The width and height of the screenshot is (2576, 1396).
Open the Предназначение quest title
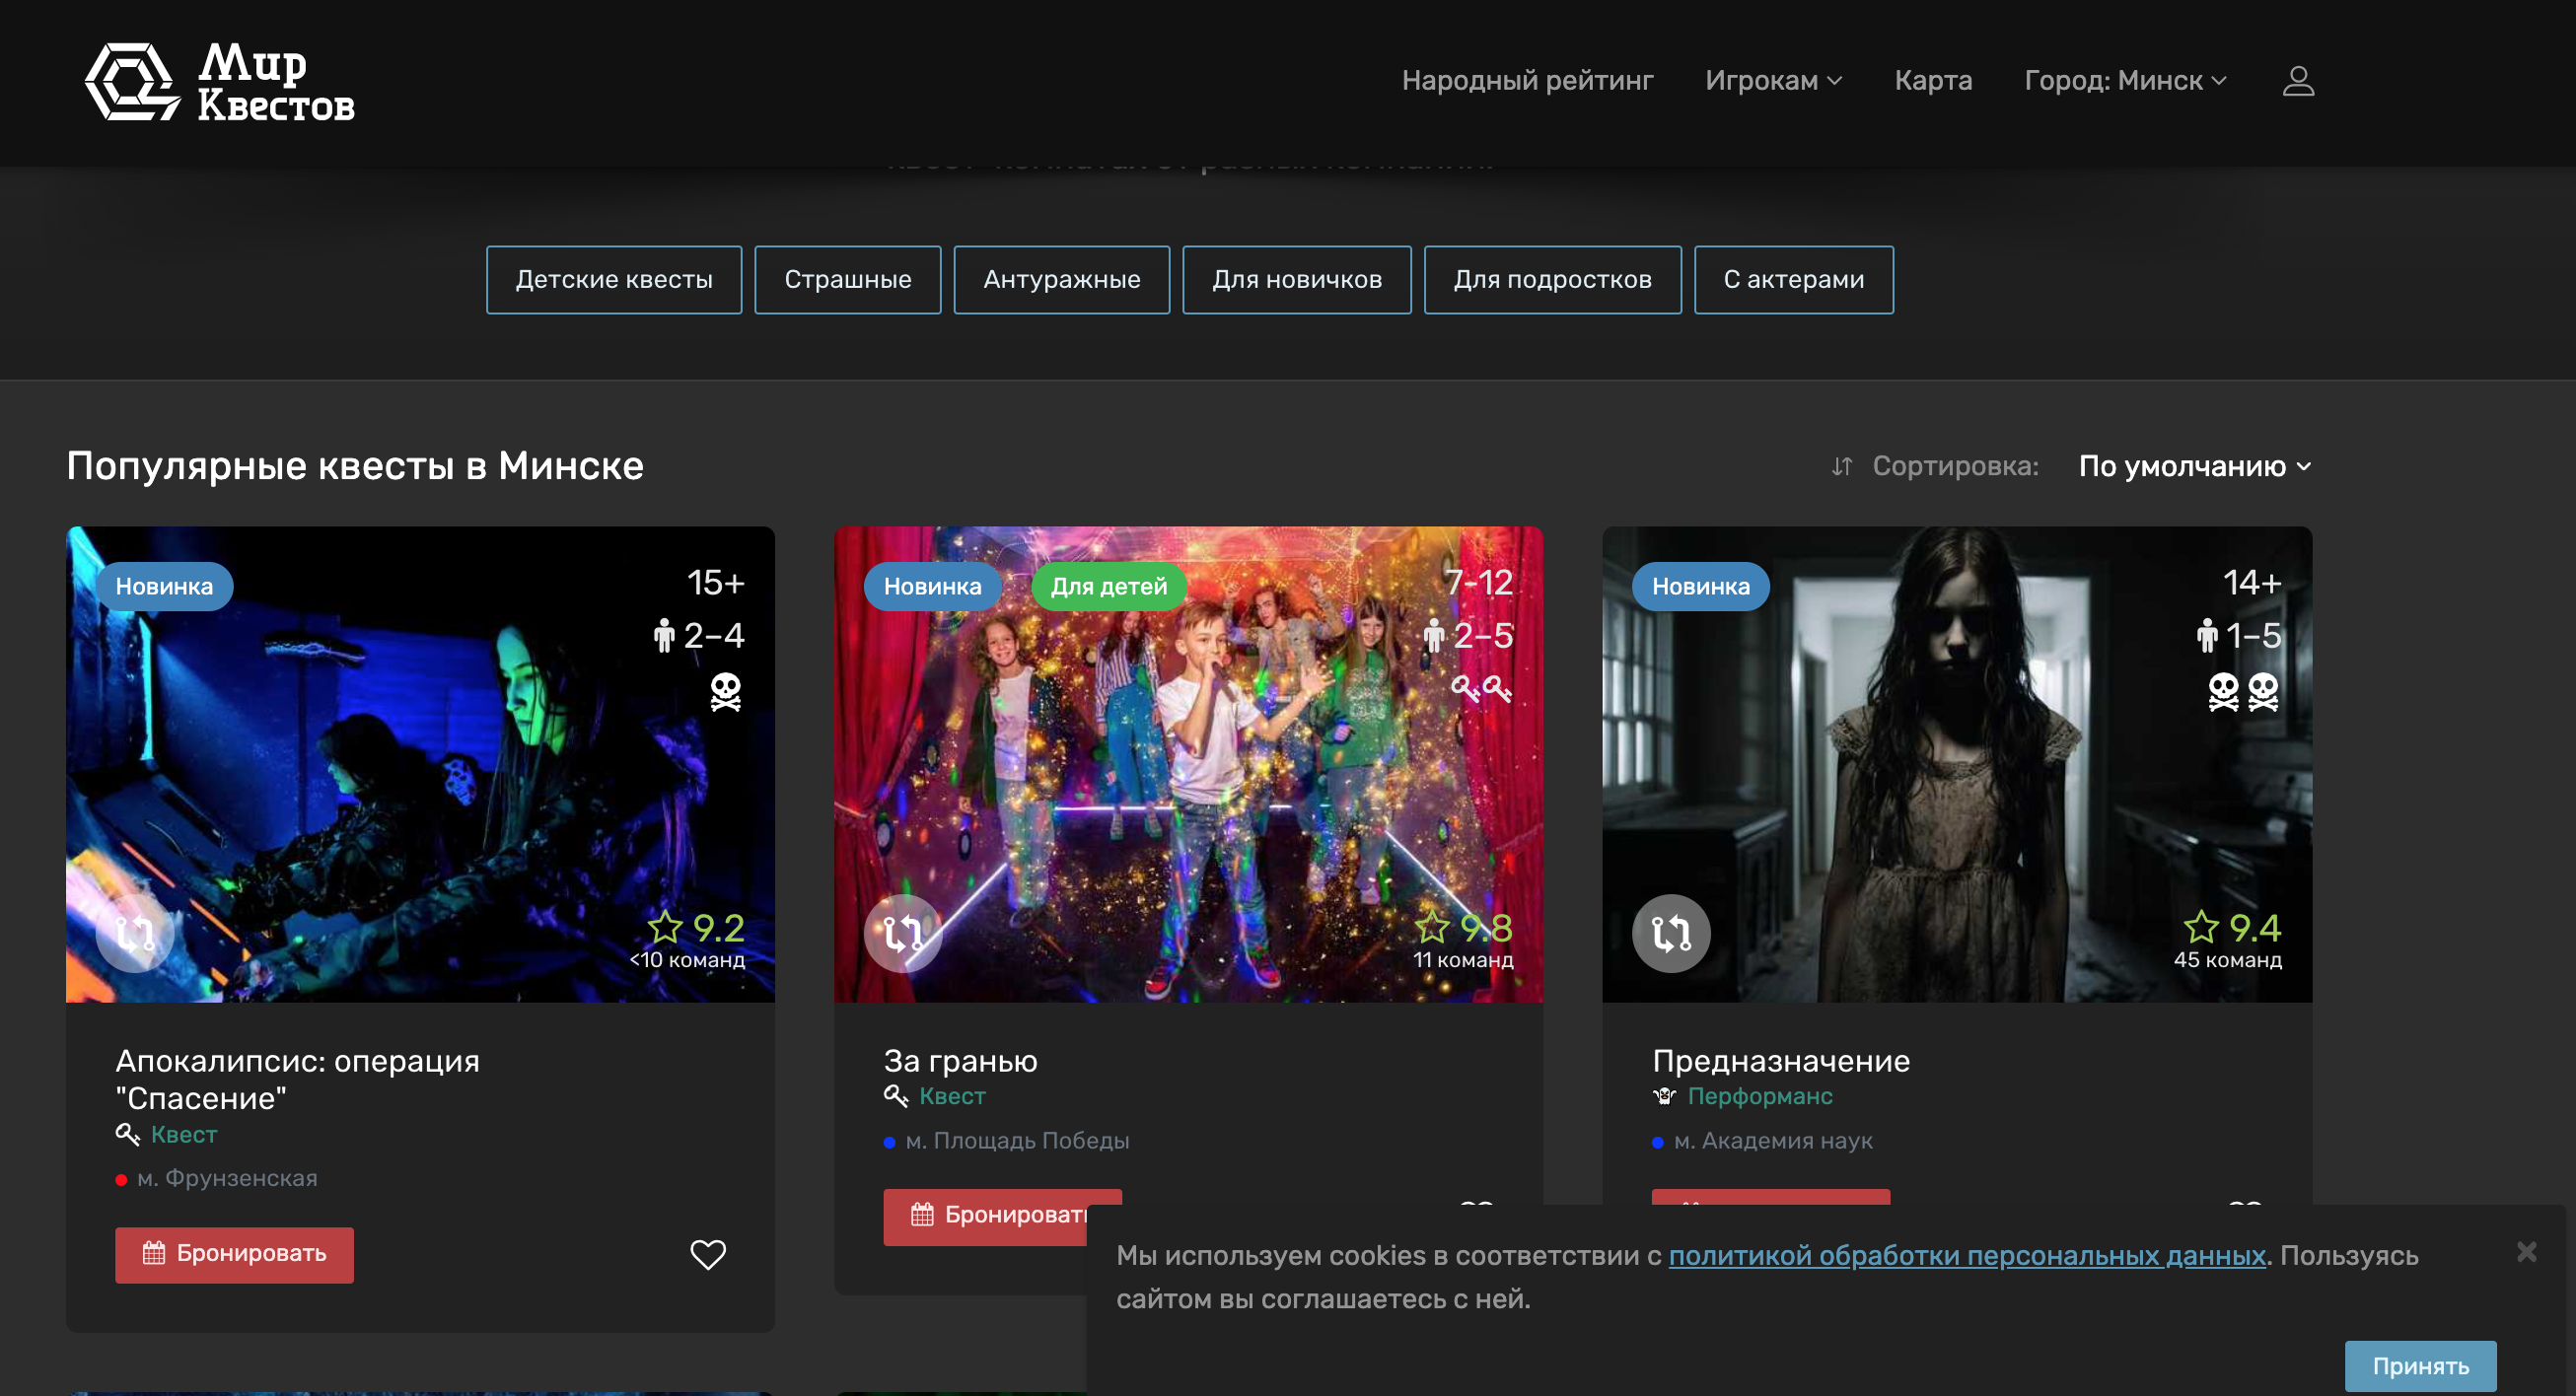(x=1780, y=1060)
